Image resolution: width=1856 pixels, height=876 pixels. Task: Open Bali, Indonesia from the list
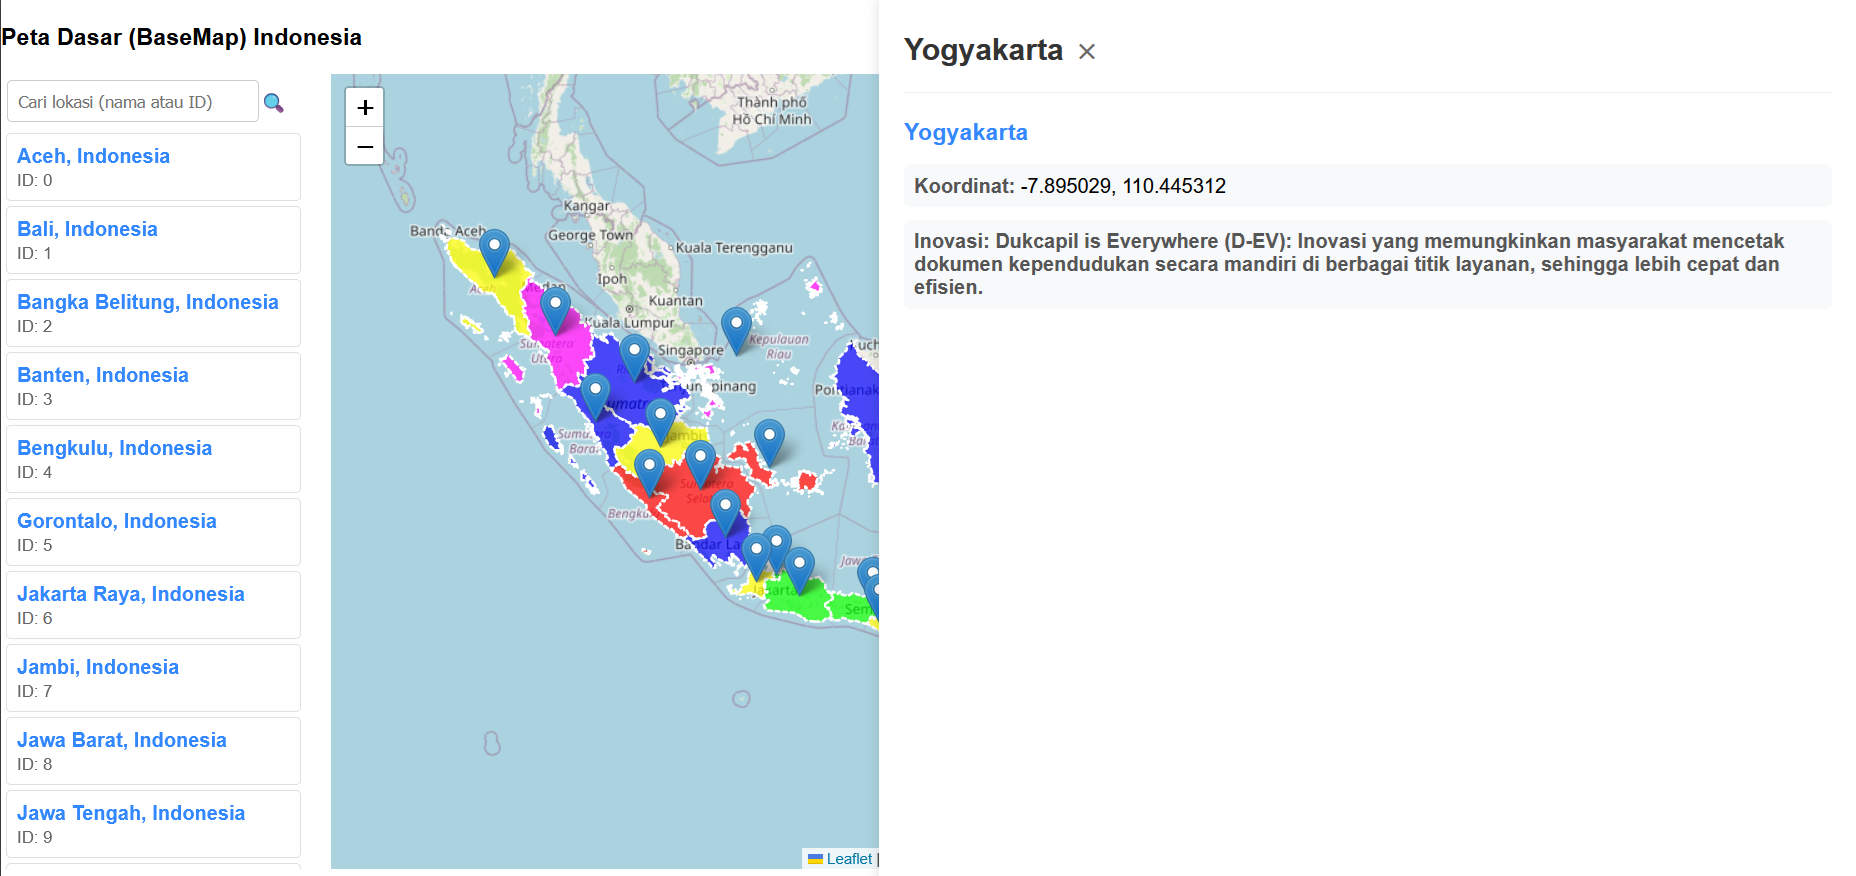click(153, 240)
